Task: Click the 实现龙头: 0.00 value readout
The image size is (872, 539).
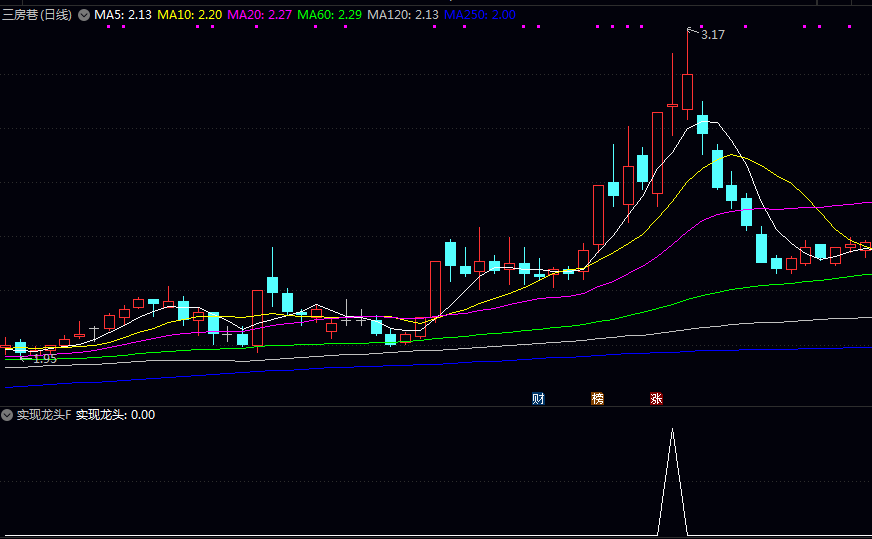Action: (x=115, y=414)
